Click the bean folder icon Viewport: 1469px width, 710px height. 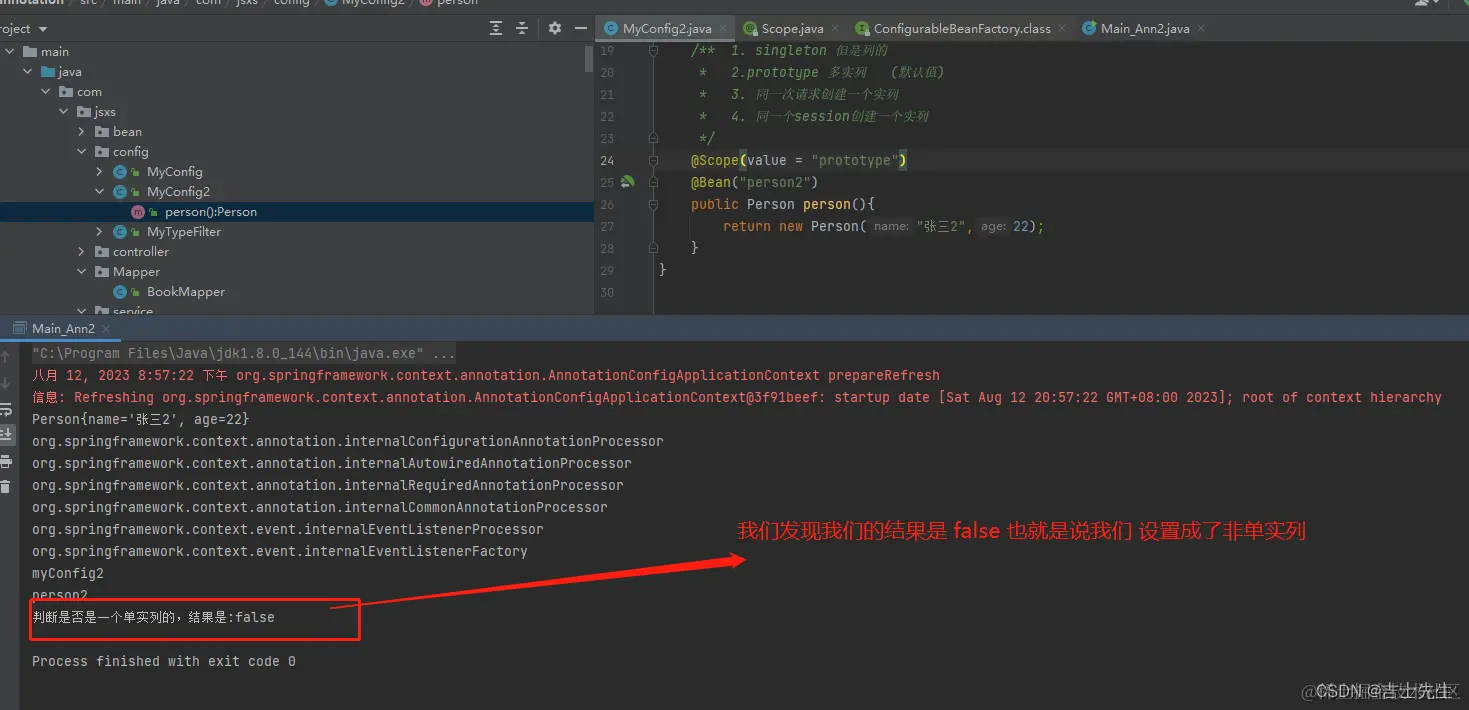coord(102,132)
